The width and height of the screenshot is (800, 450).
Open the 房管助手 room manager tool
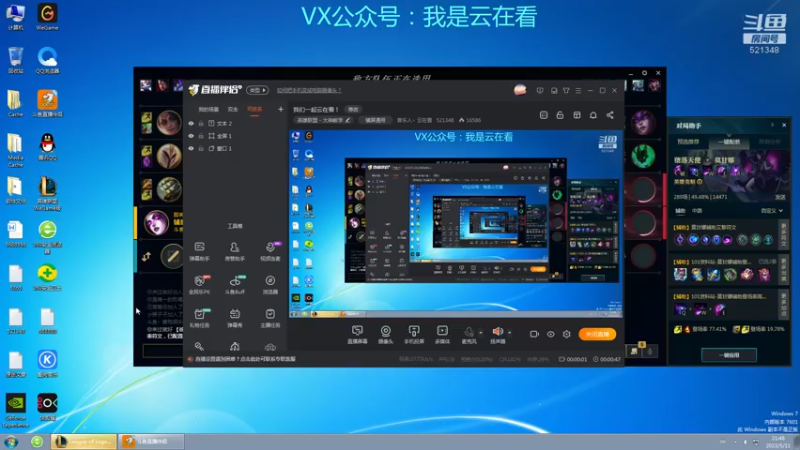pos(235,251)
